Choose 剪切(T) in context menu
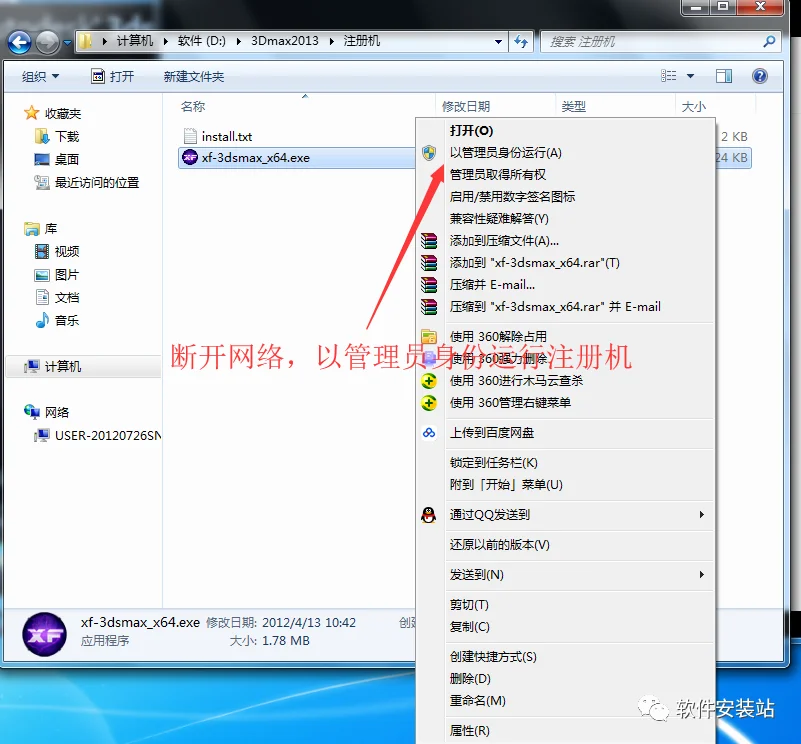The image size is (801, 744). [x=566, y=605]
